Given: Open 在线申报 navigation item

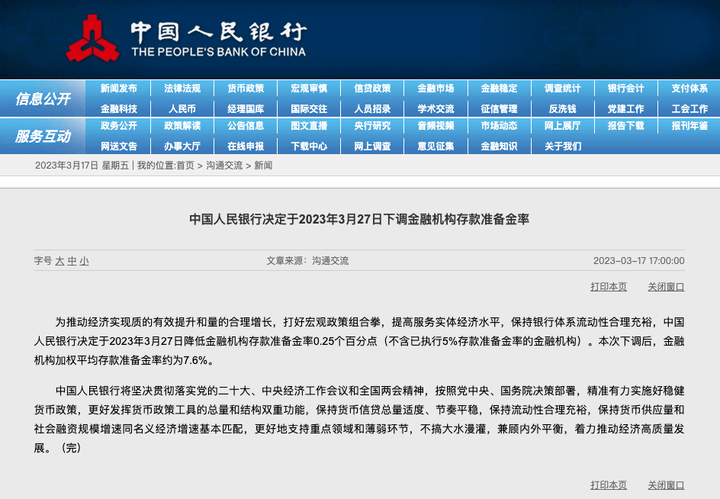Looking at the screenshot, I should [246, 146].
